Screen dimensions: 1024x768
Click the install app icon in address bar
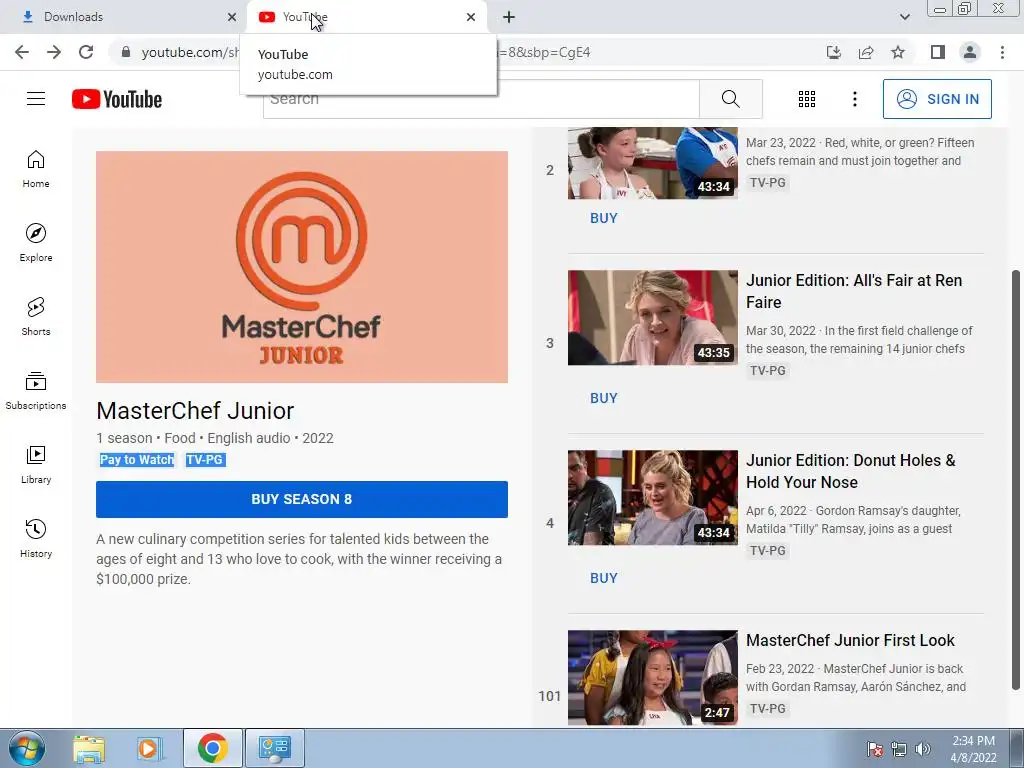[x=834, y=52]
